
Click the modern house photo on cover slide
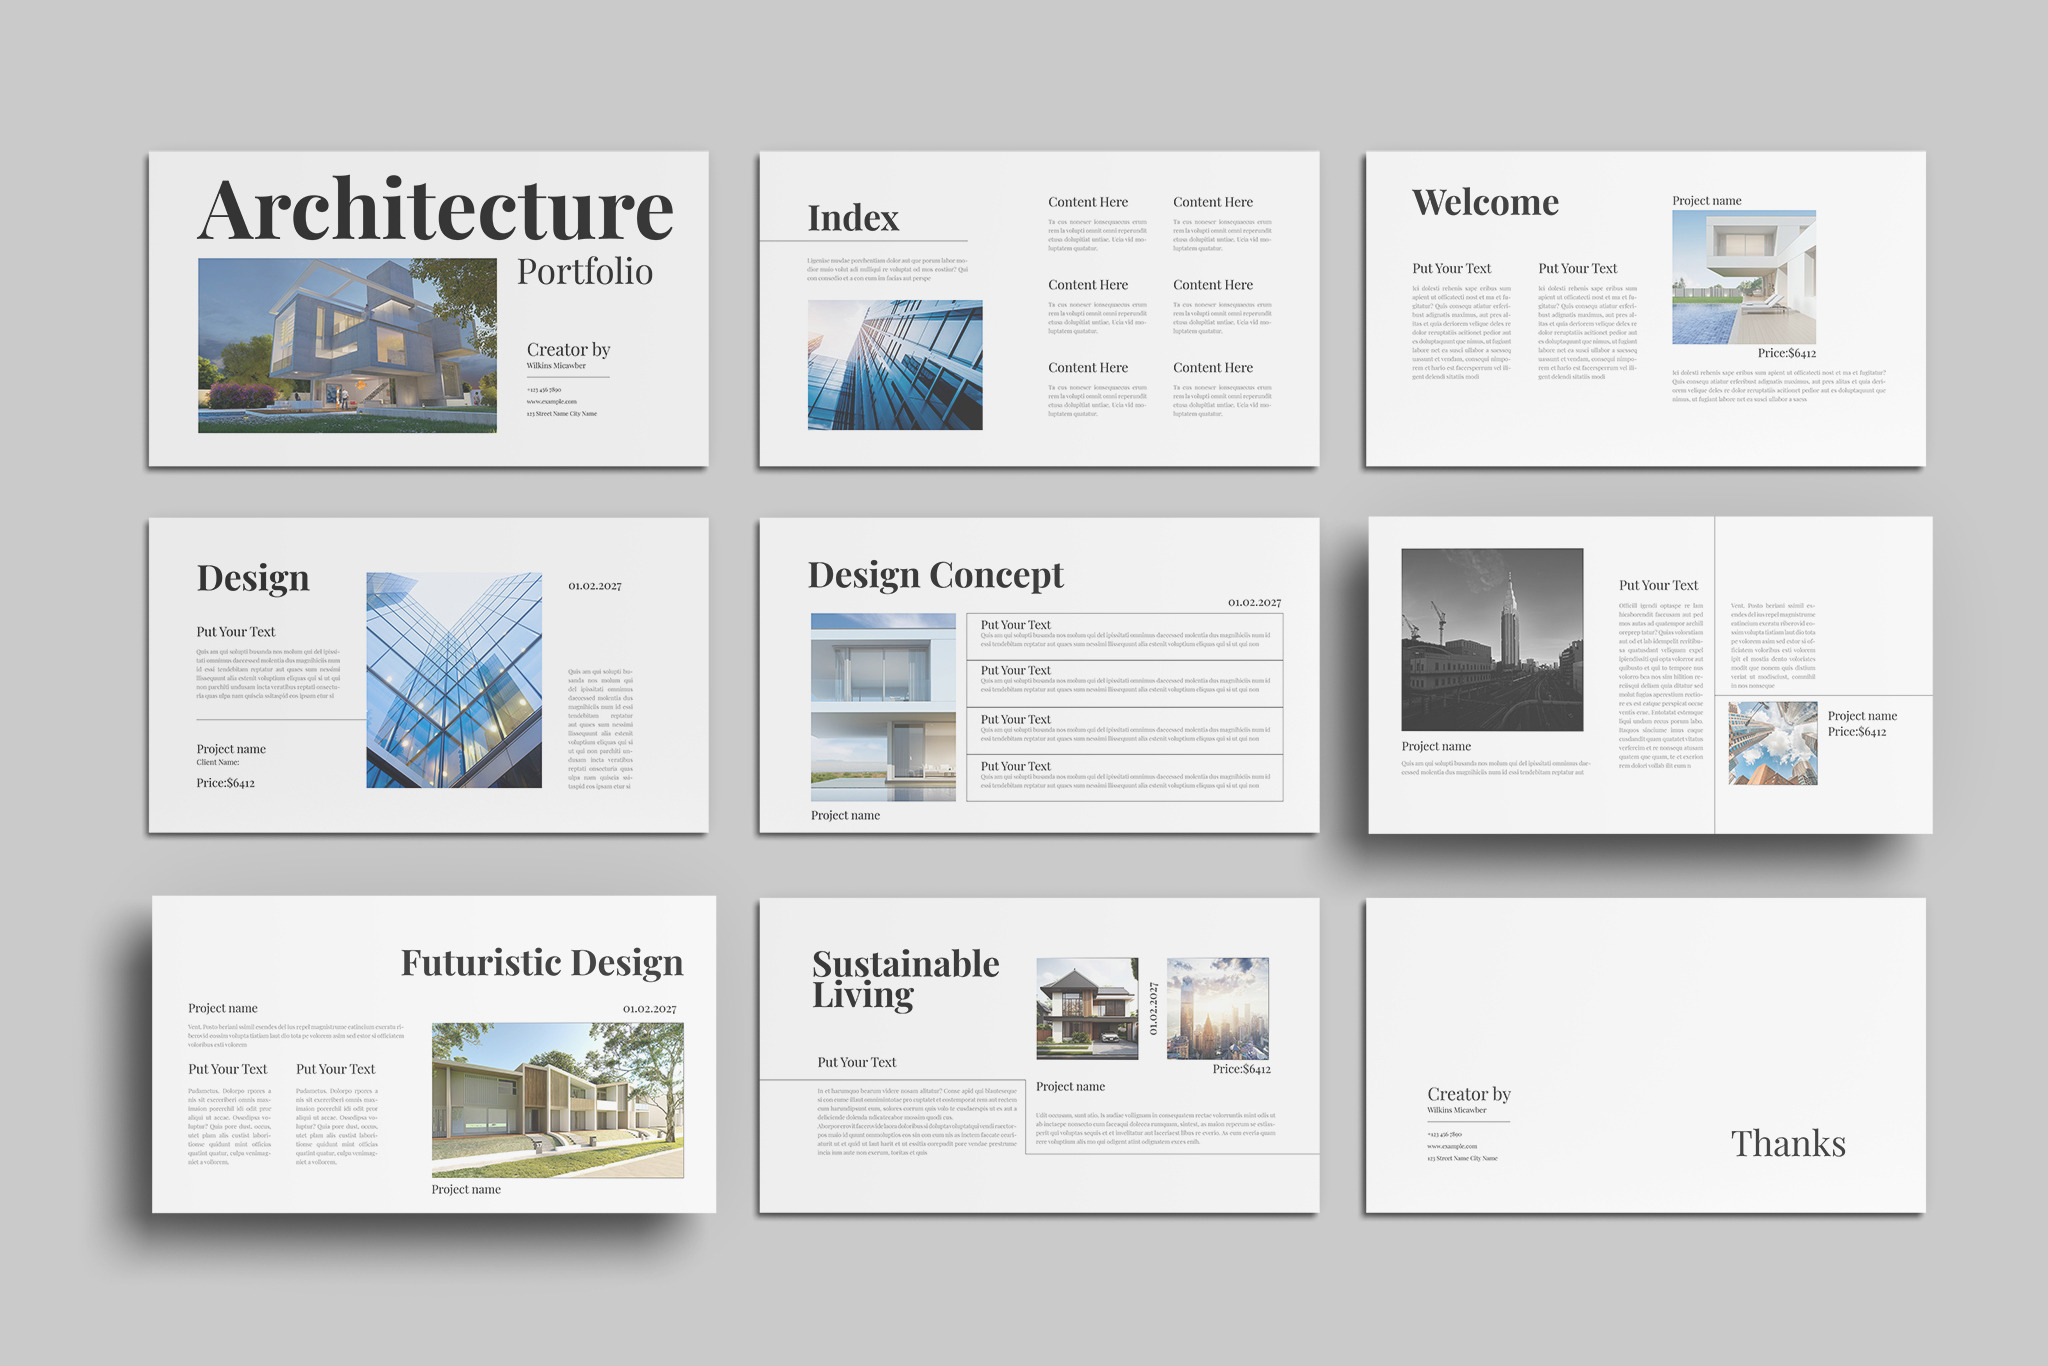(x=347, y=345)
